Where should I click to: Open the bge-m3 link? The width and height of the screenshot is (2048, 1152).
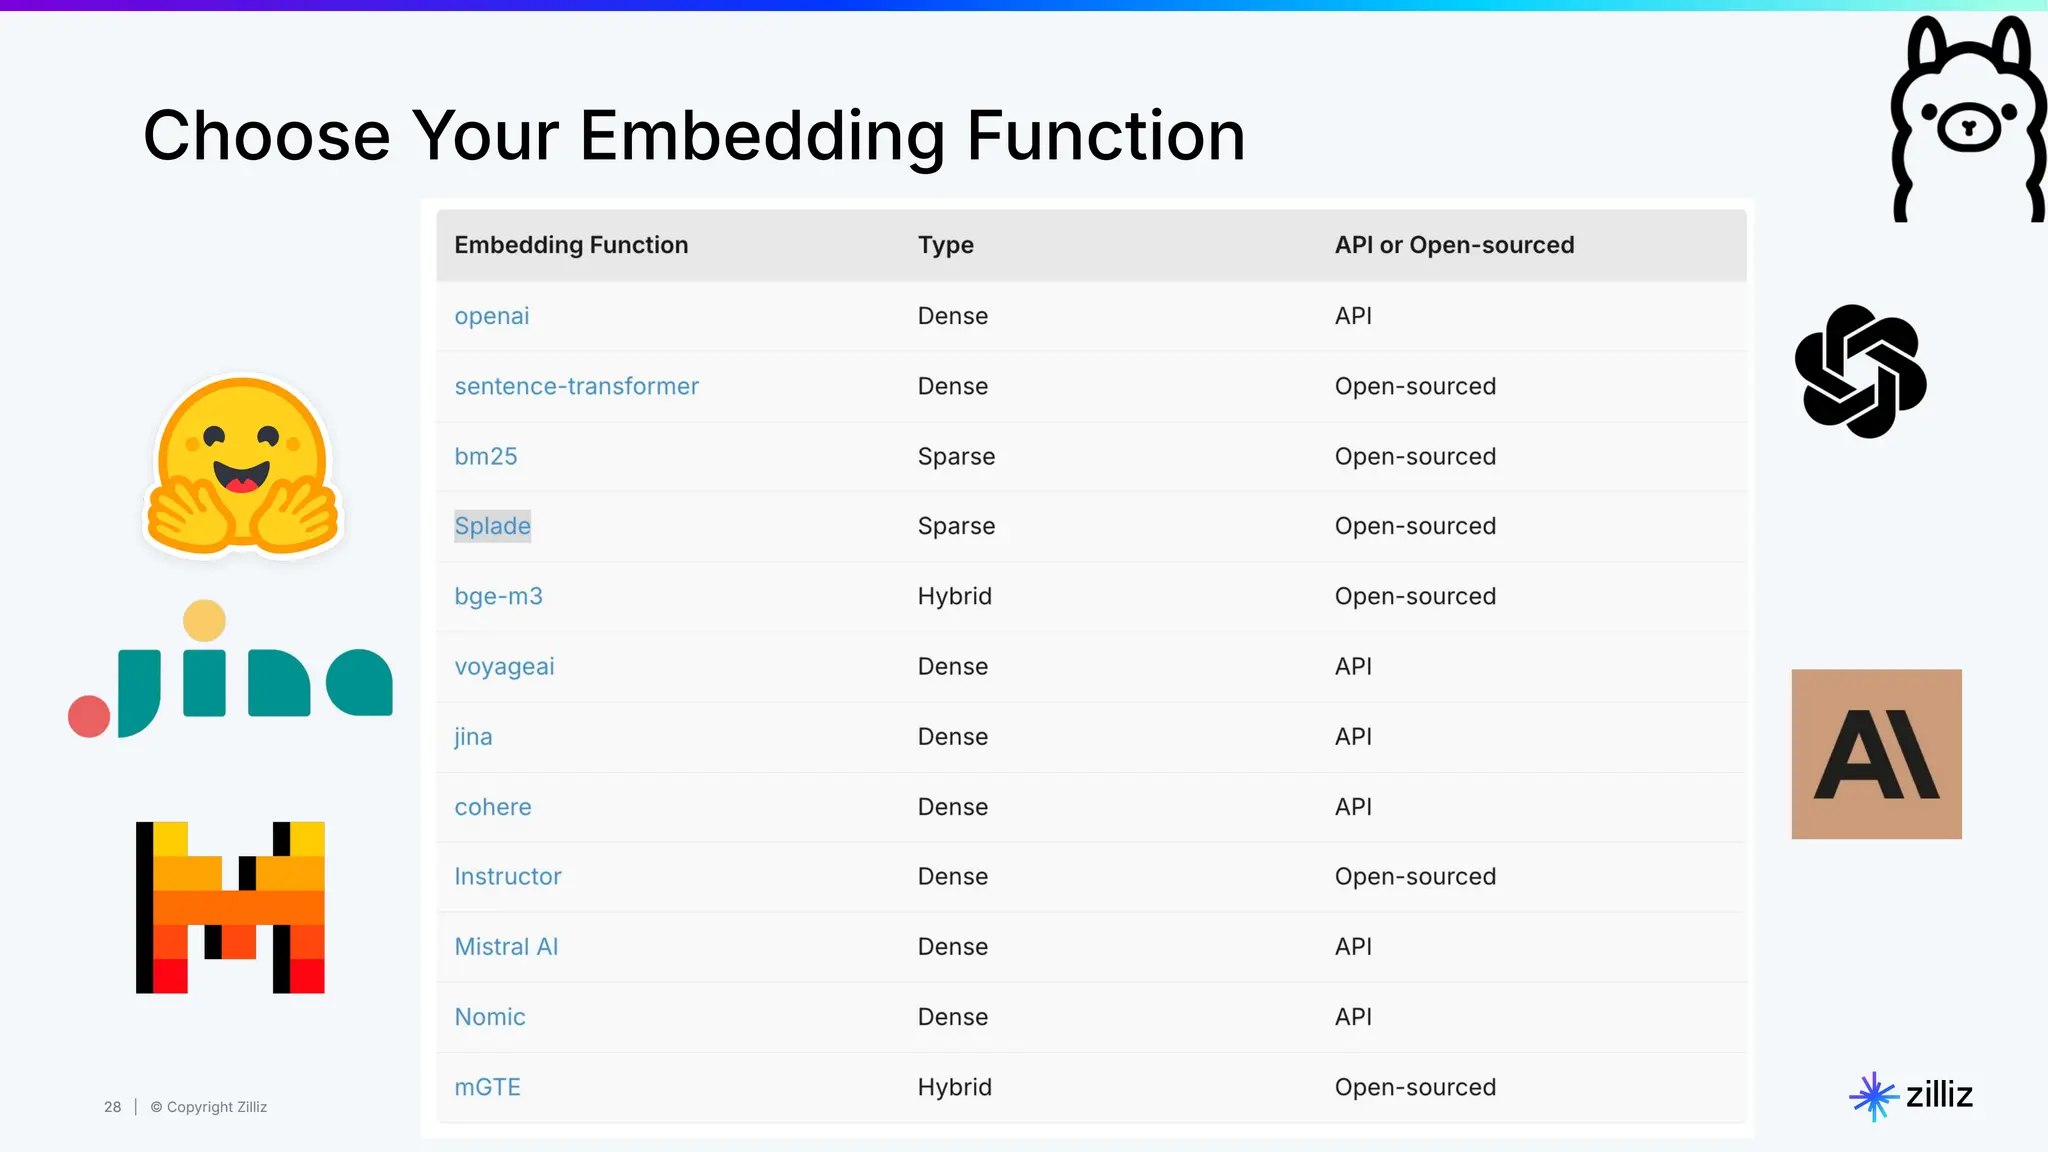(498, 596)
